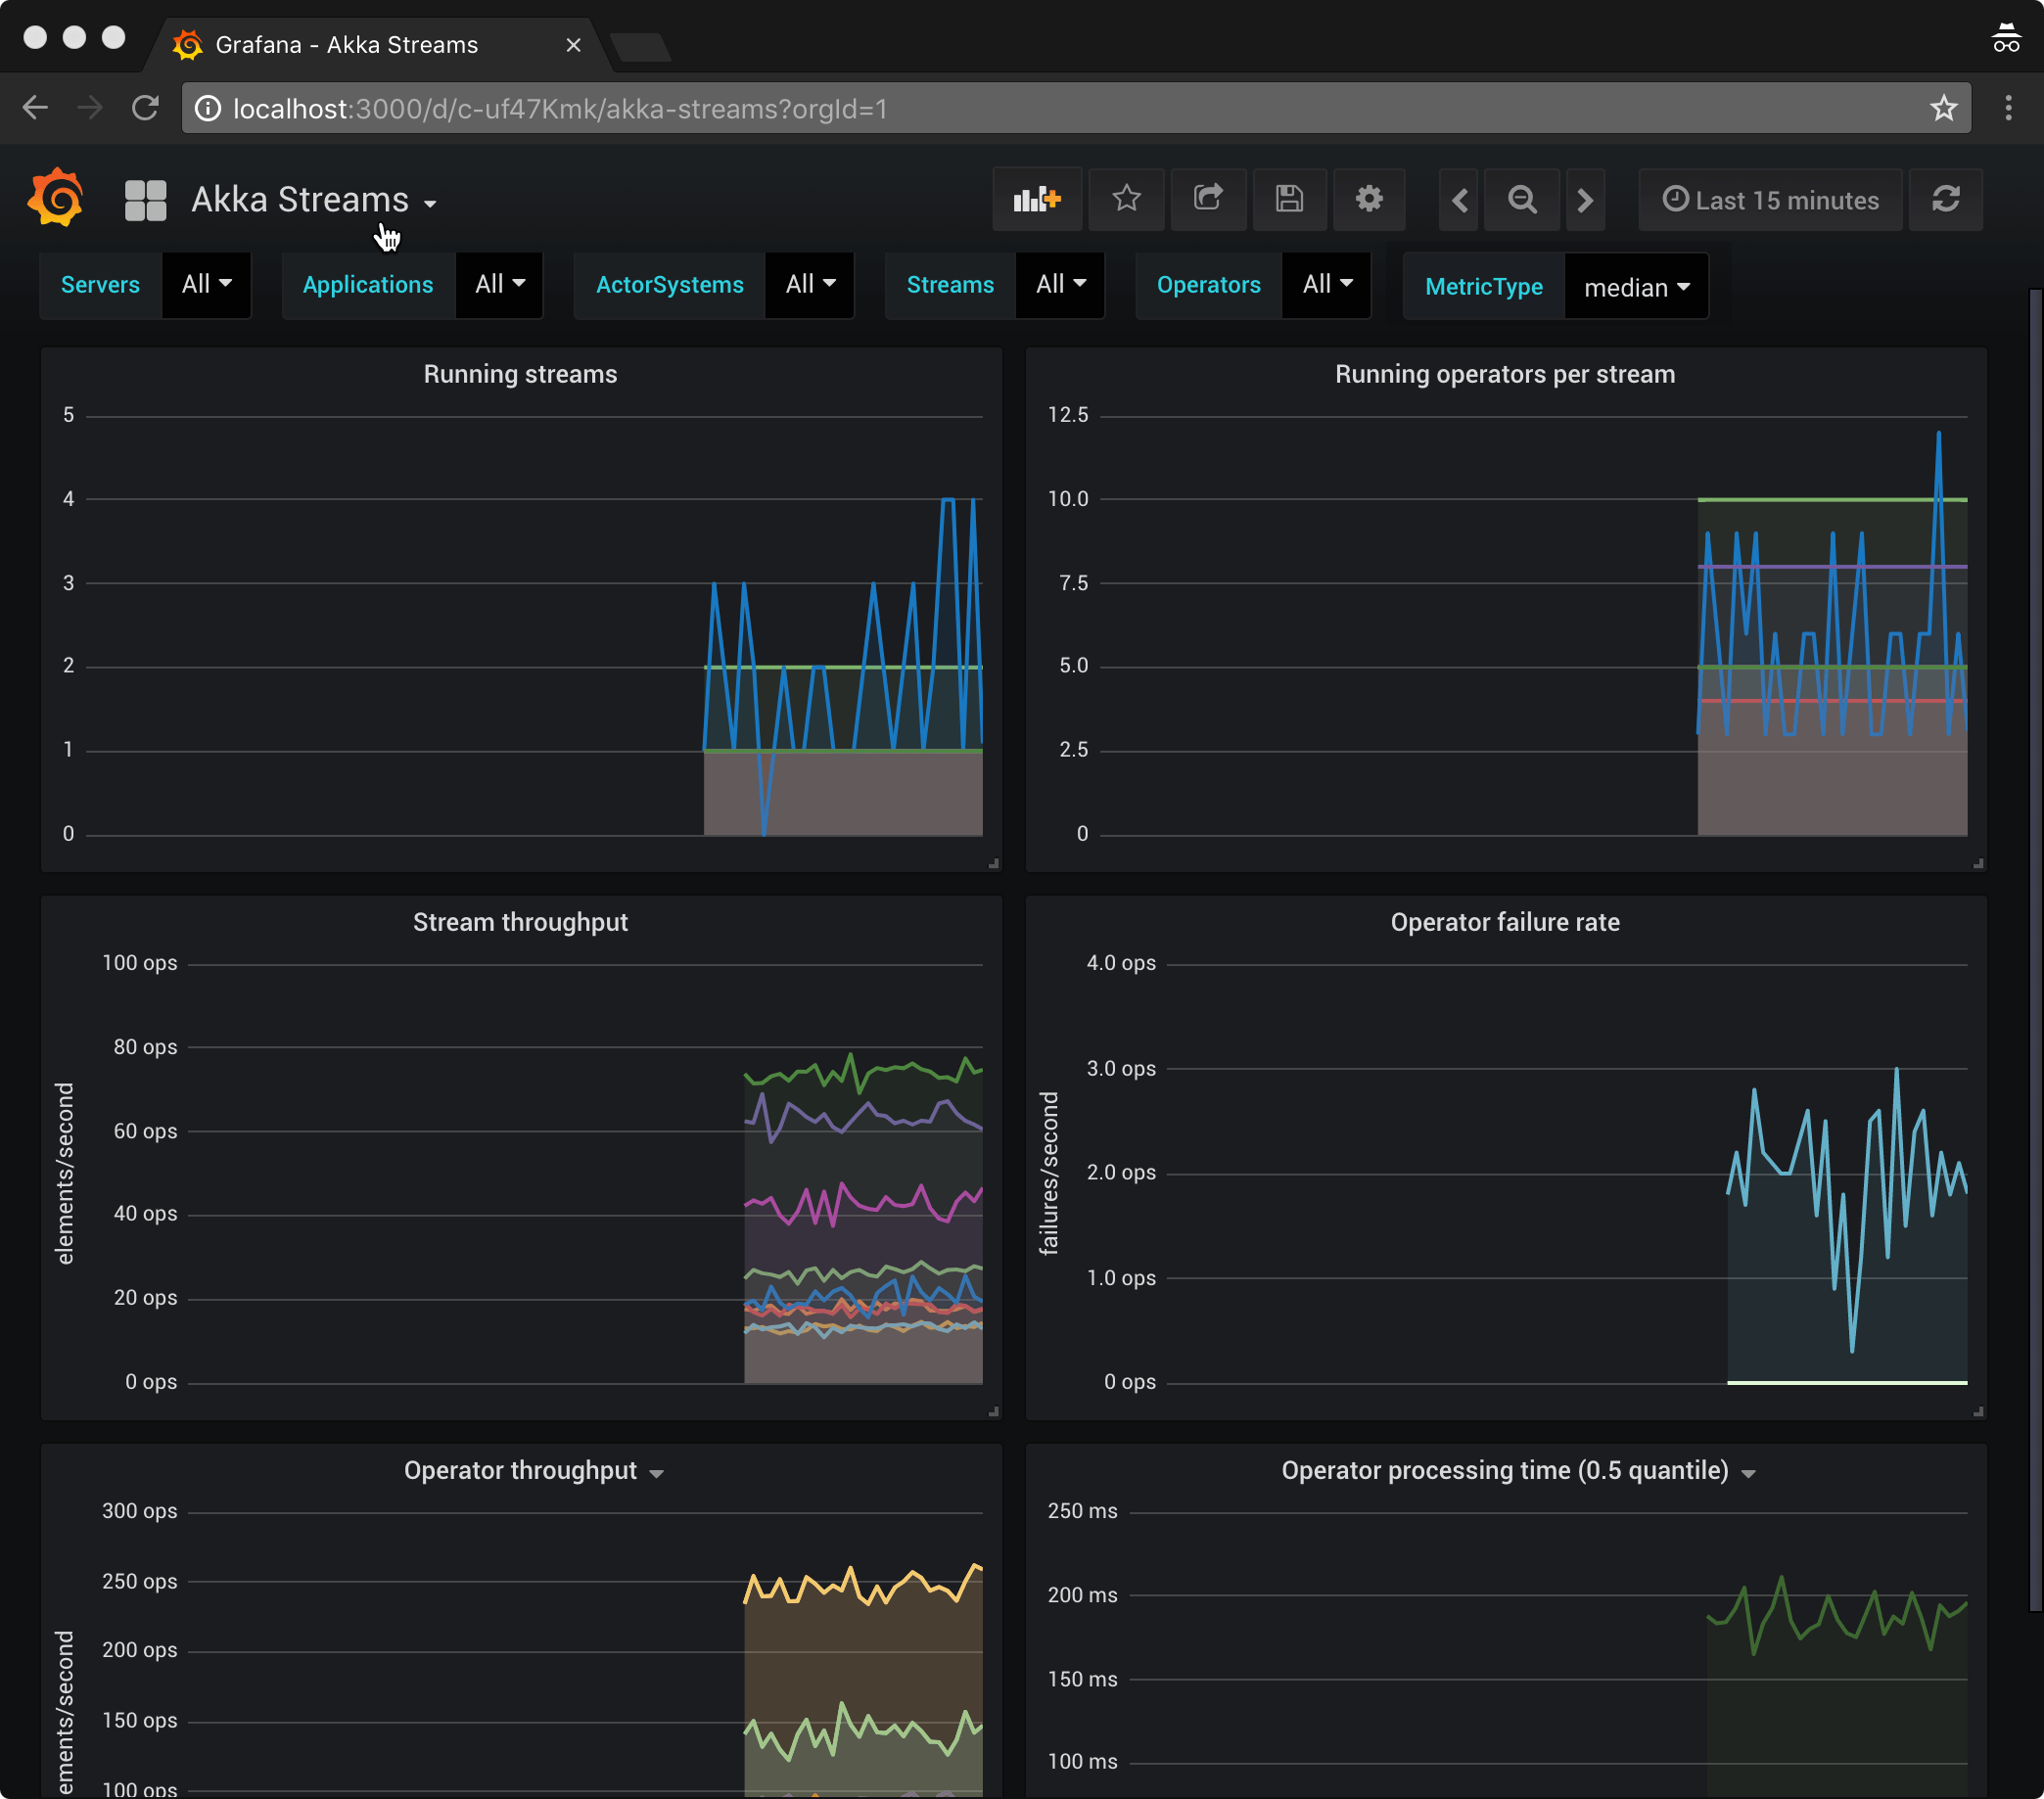Open Chrome three-dot menu

click(x=2008, y=108)
